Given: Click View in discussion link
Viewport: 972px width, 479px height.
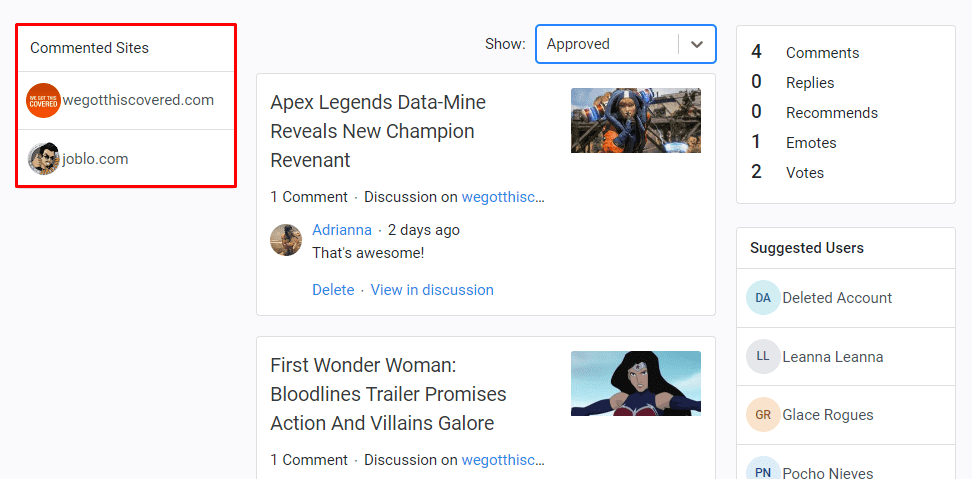Looking at the screenshot, I should (x=432, y=290).
